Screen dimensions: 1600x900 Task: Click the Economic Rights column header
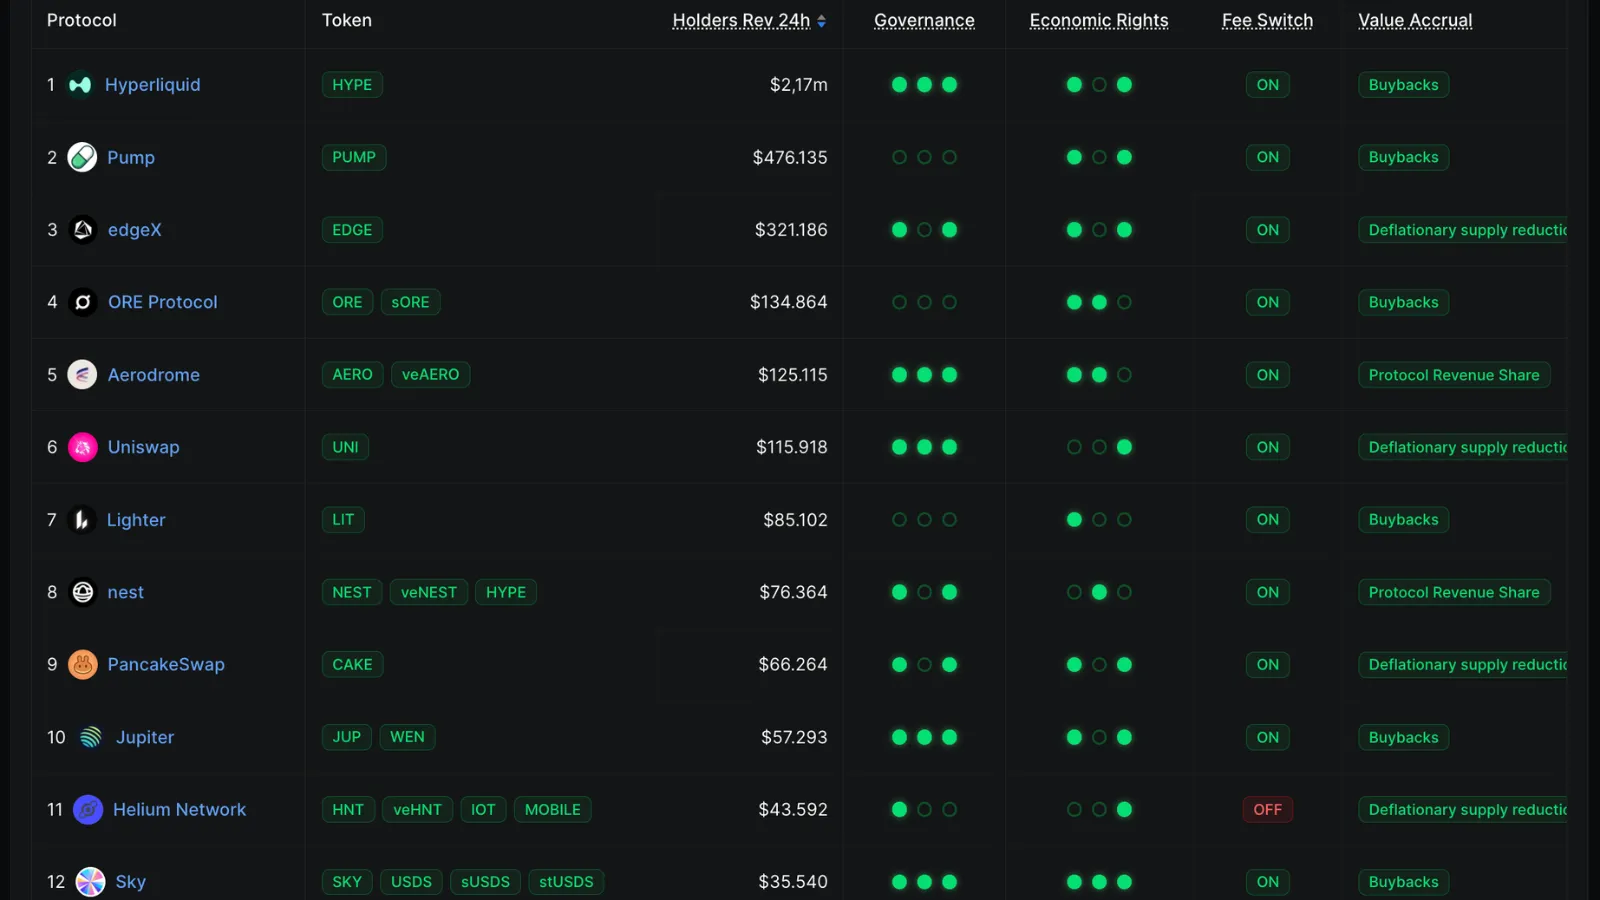click(1099, 21)
